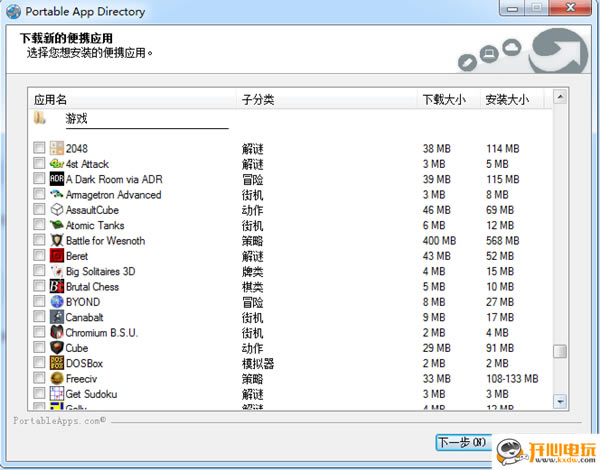Click the scrollbar up arrow
Viewport: 600px width, 470px height.
(561, 98)
